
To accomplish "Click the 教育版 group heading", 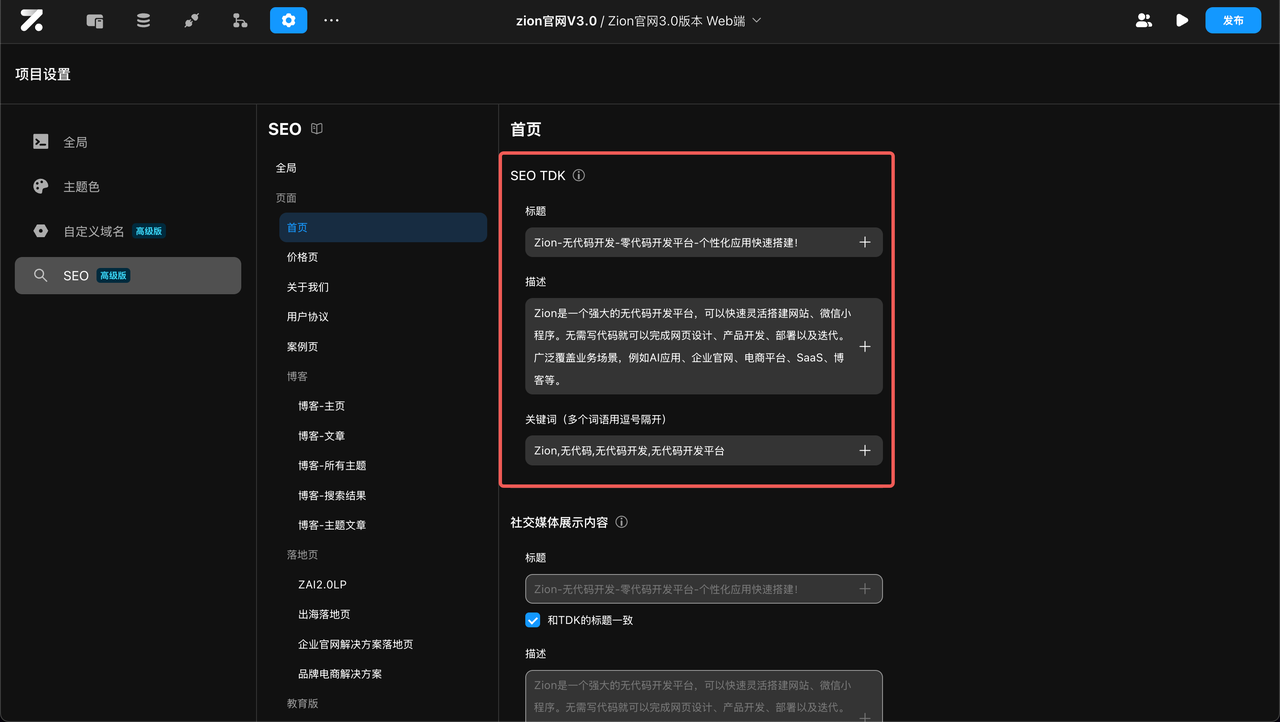I will click(x=303, y=704).
